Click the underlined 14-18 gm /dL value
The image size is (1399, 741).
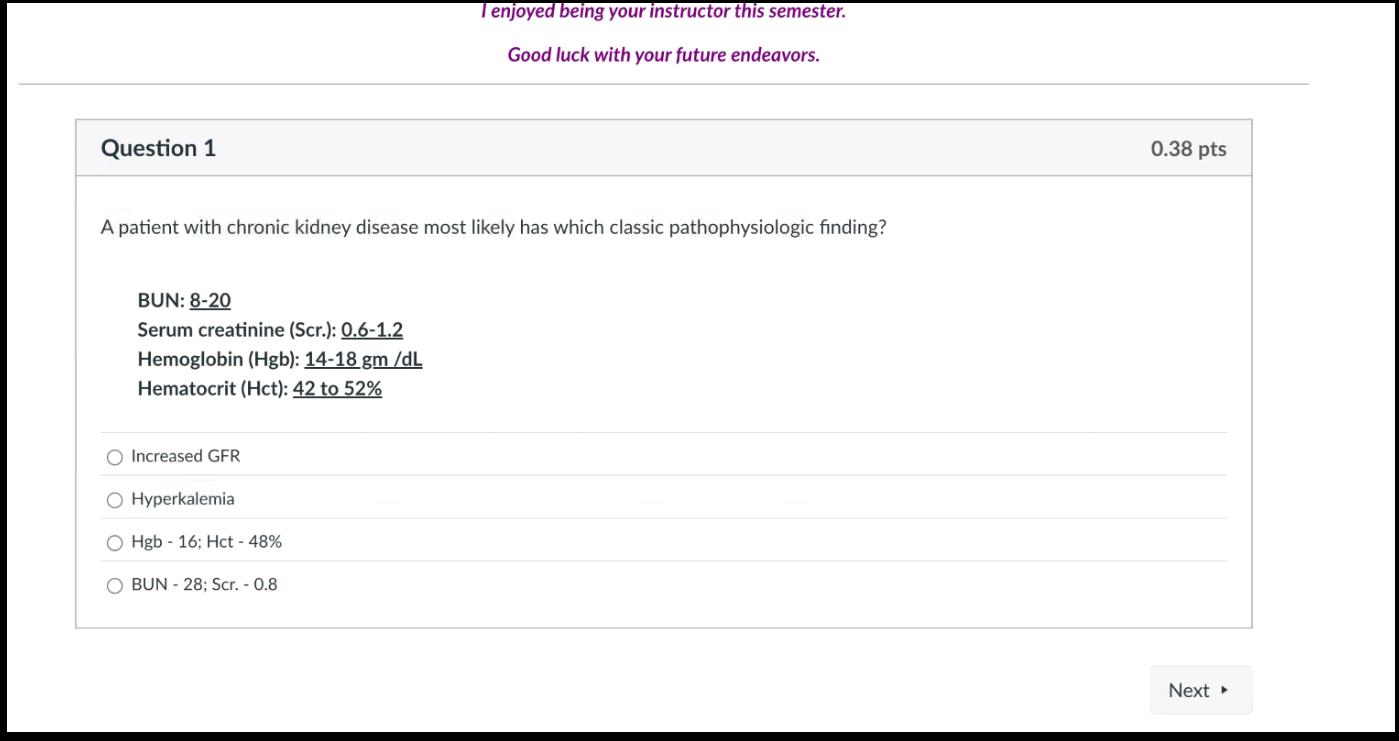pyautogui.click(x=363, y=359)
